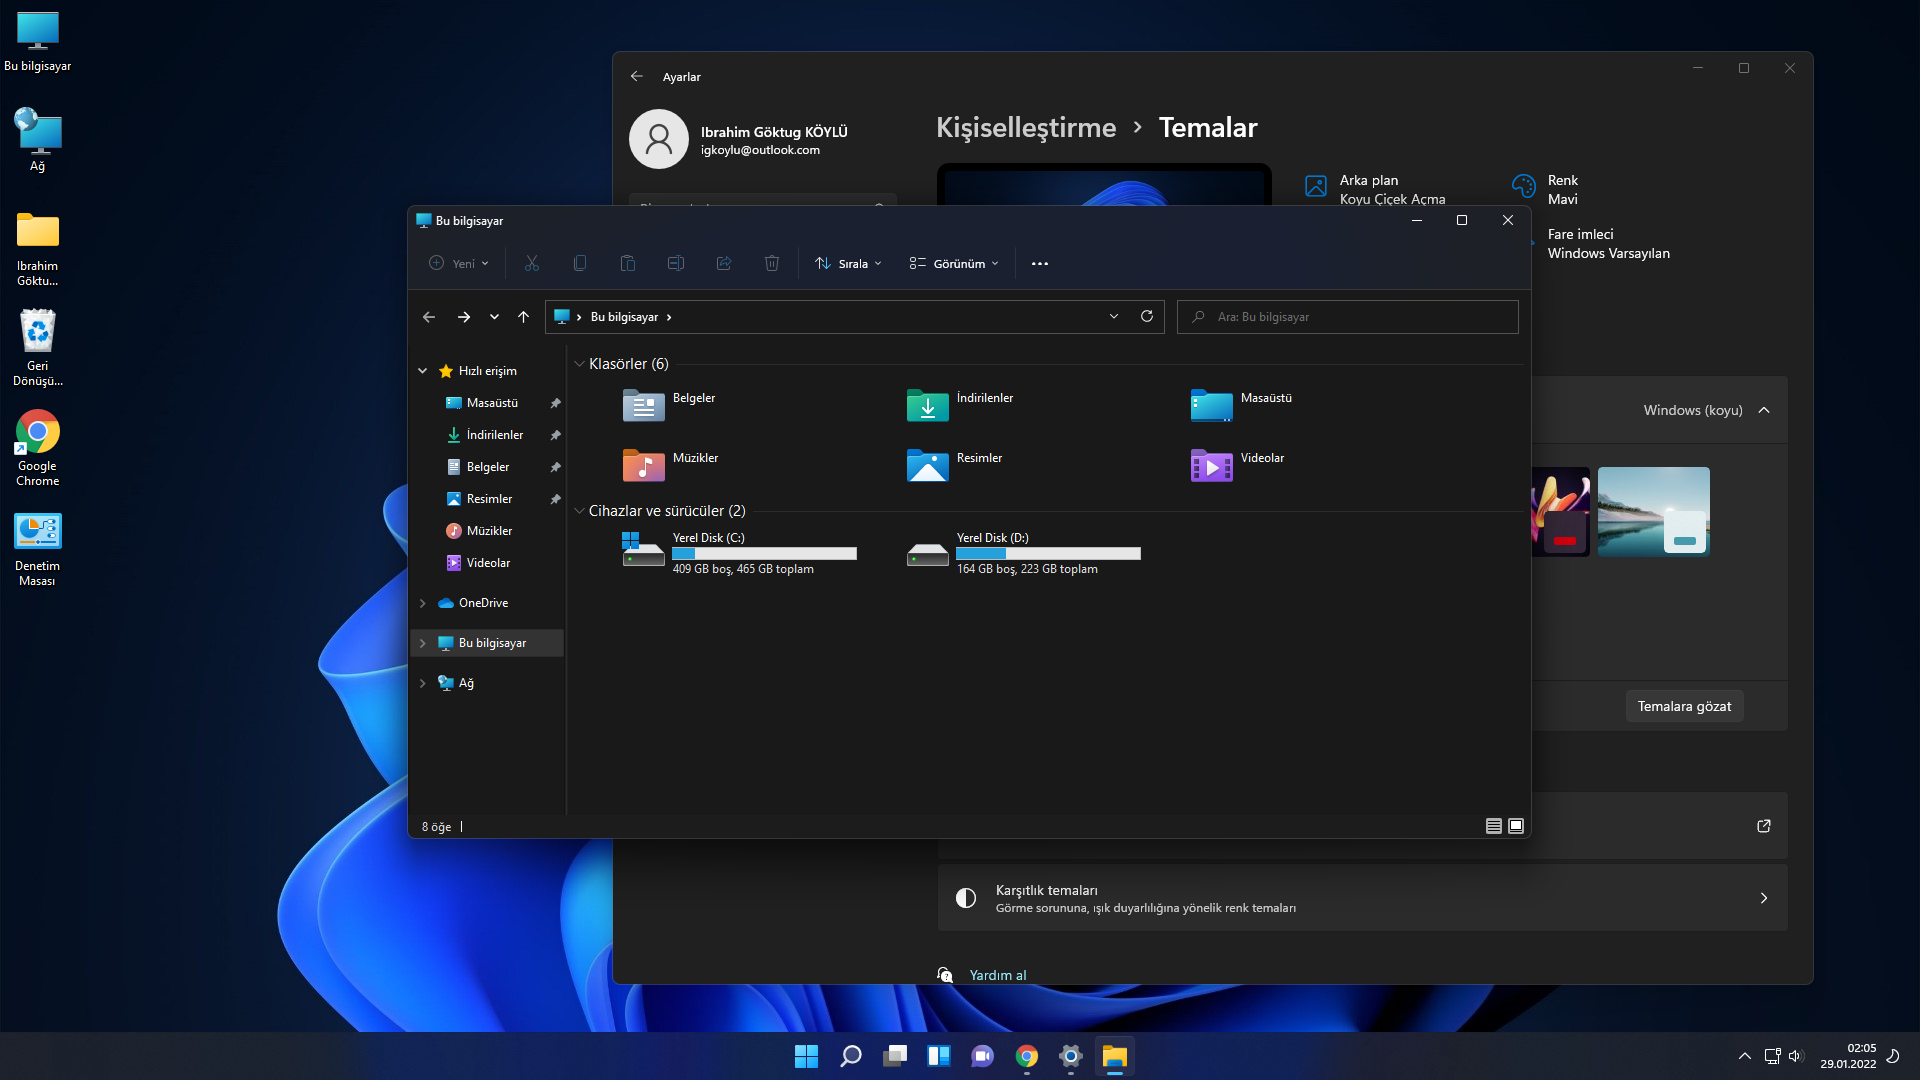
Task: Select Denetim Masası desktop icon
Action: coord(37,548)
